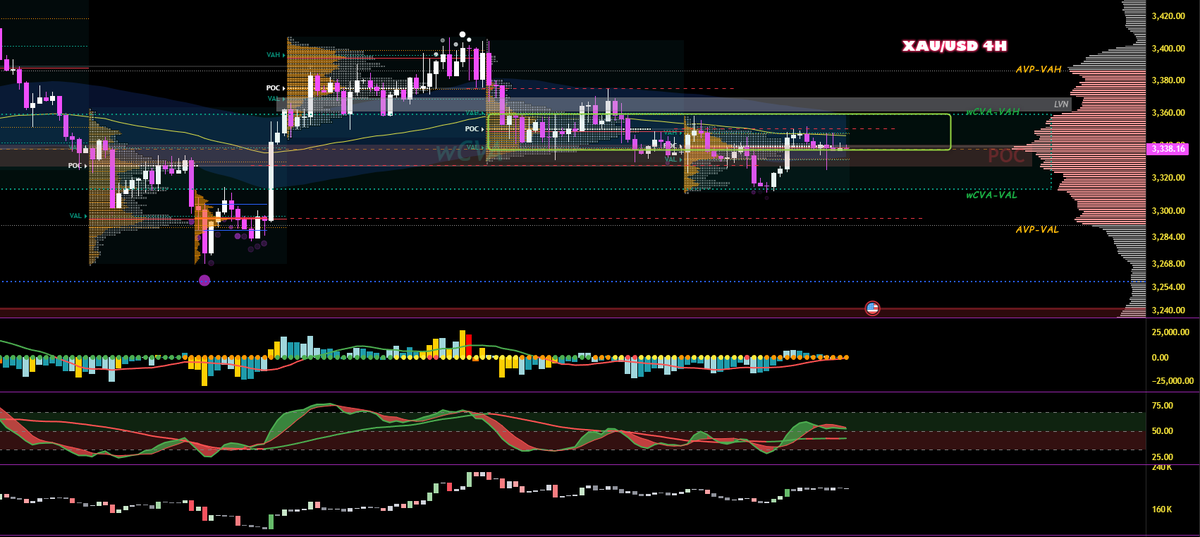Viewport: 1200px width, 537px height.
Task: Click the 3,320.00 price axis value
Action: (1168, 178)
